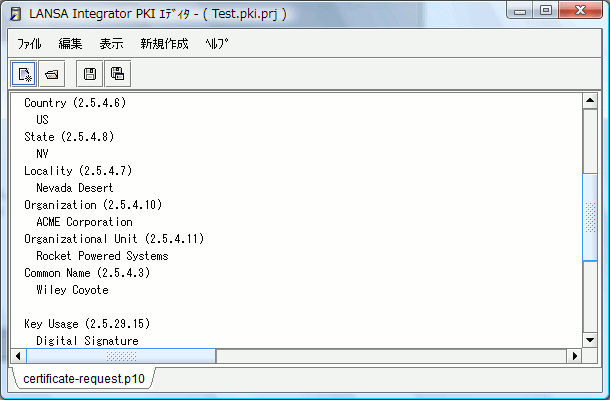610x400 pixels.
Task: Click the Save floppy disk toolbar icon
Action: click(x=90, y=74)
